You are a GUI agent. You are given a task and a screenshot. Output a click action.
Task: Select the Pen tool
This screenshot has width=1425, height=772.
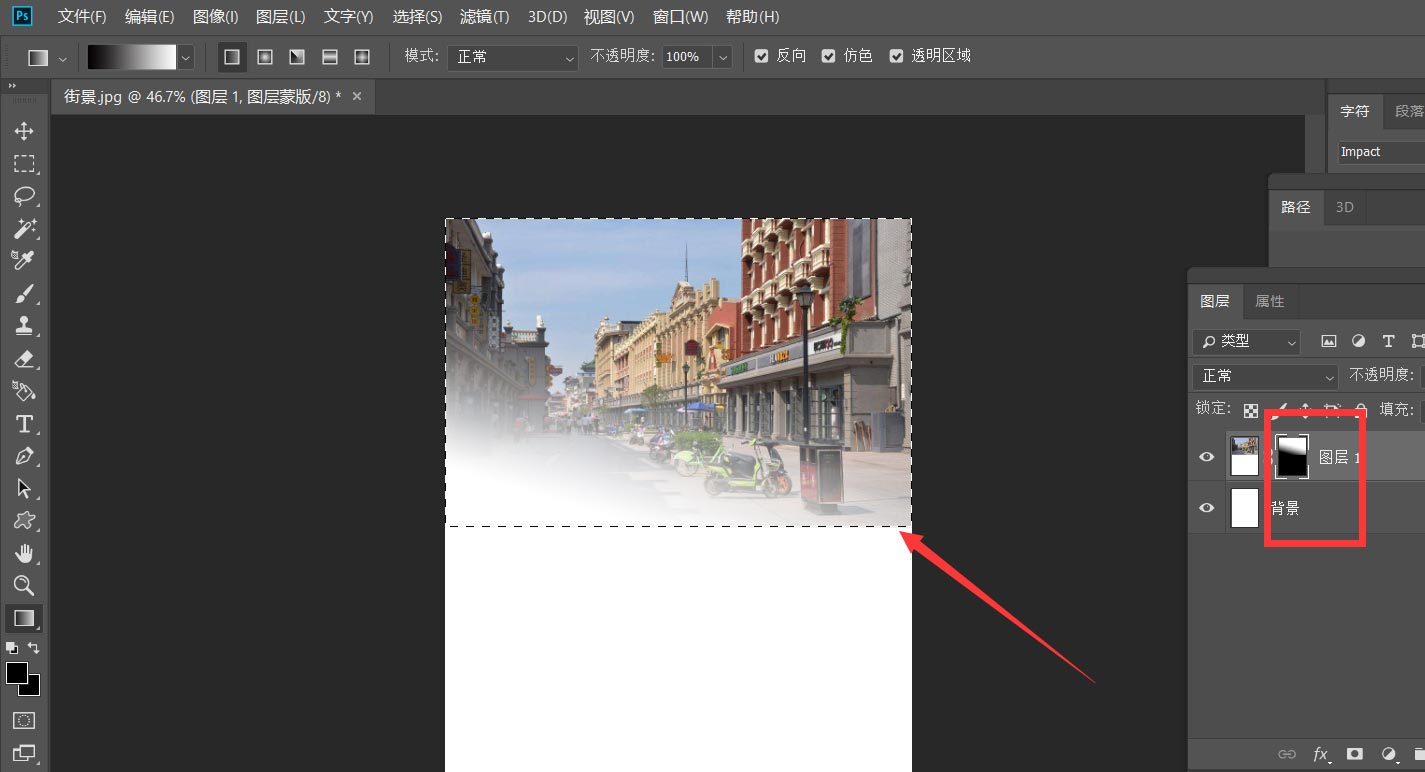(x=24, y=455)
